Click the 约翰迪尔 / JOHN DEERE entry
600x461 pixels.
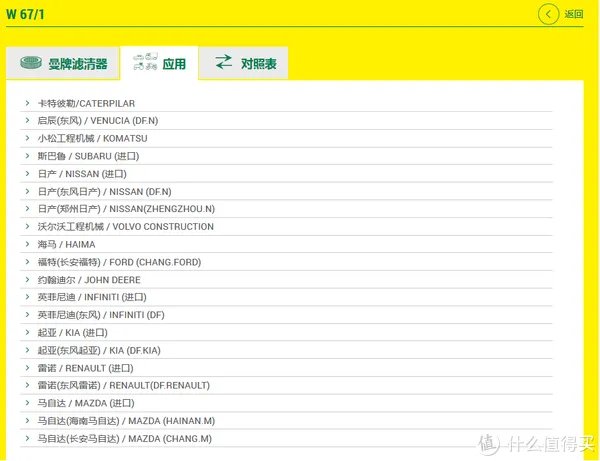click(89, 280)
